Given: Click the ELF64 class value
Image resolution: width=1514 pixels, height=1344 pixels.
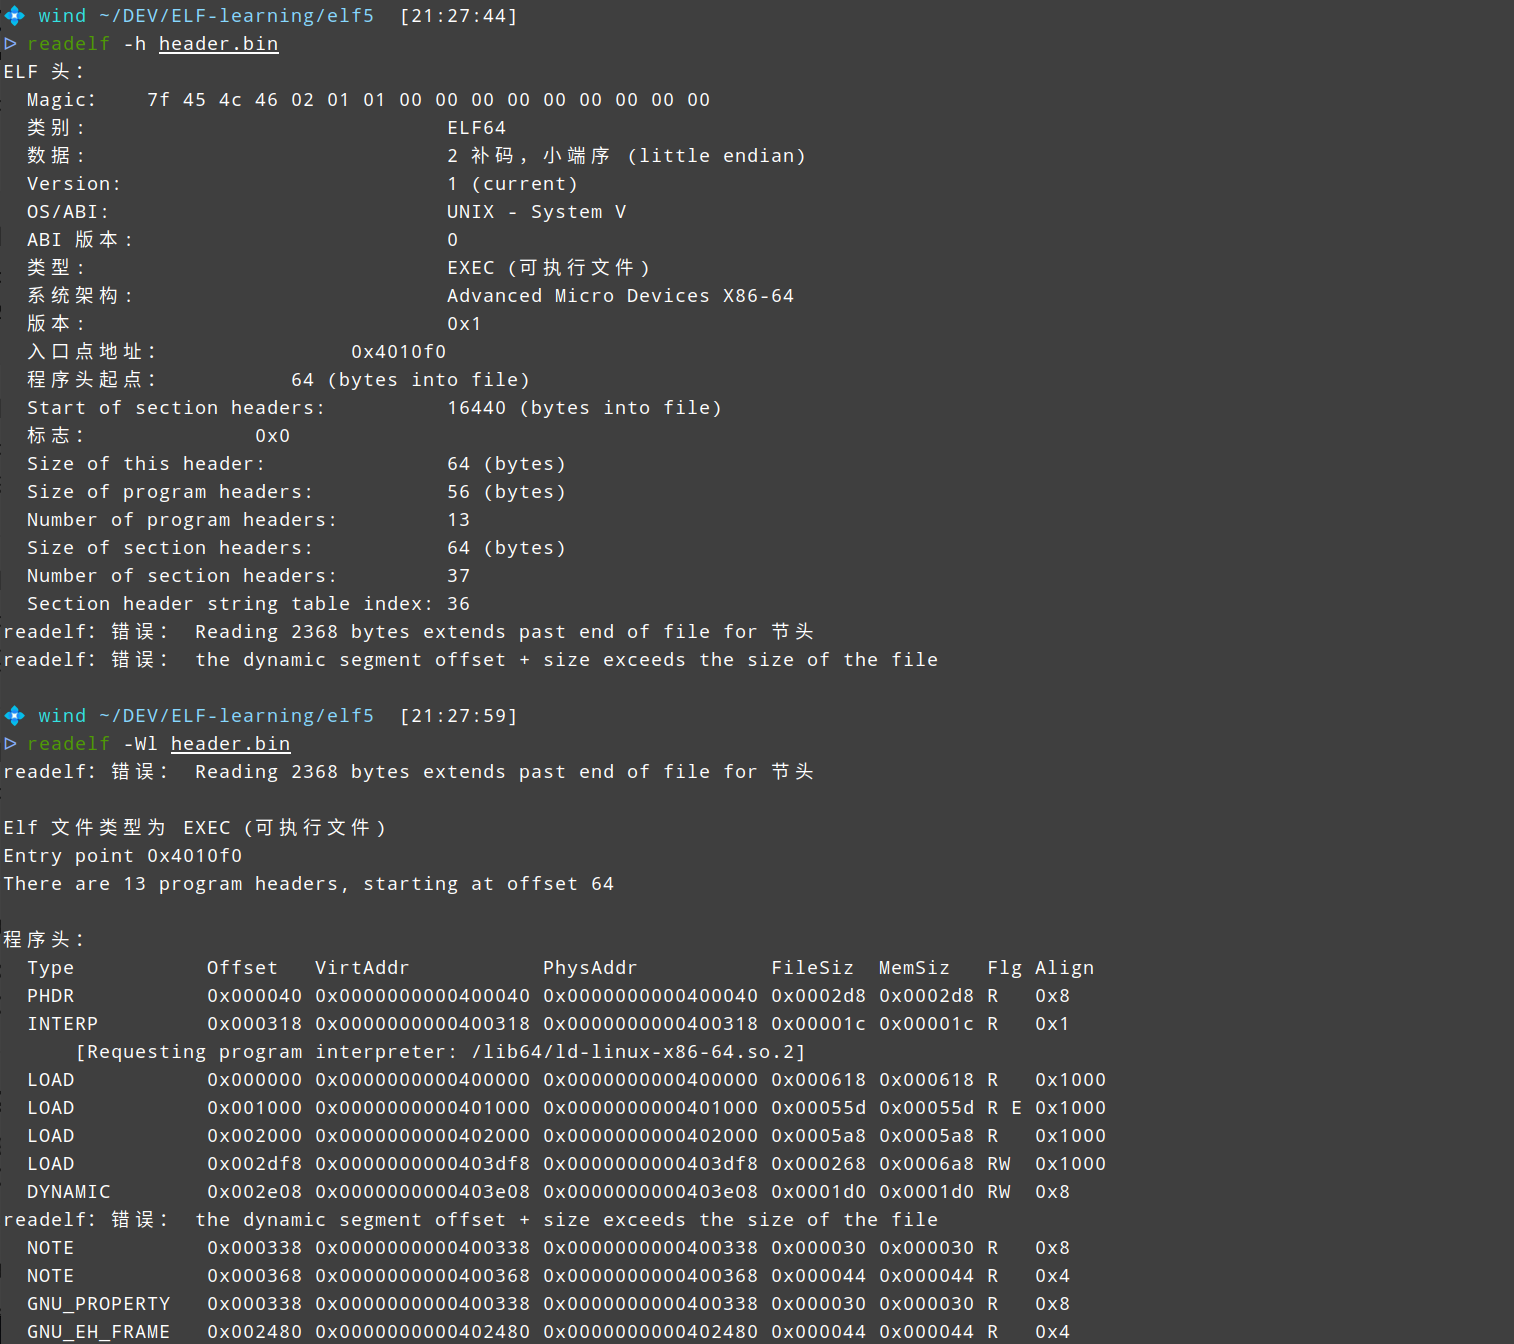Looking at the screenshot, I should click(x=476, y=128).
